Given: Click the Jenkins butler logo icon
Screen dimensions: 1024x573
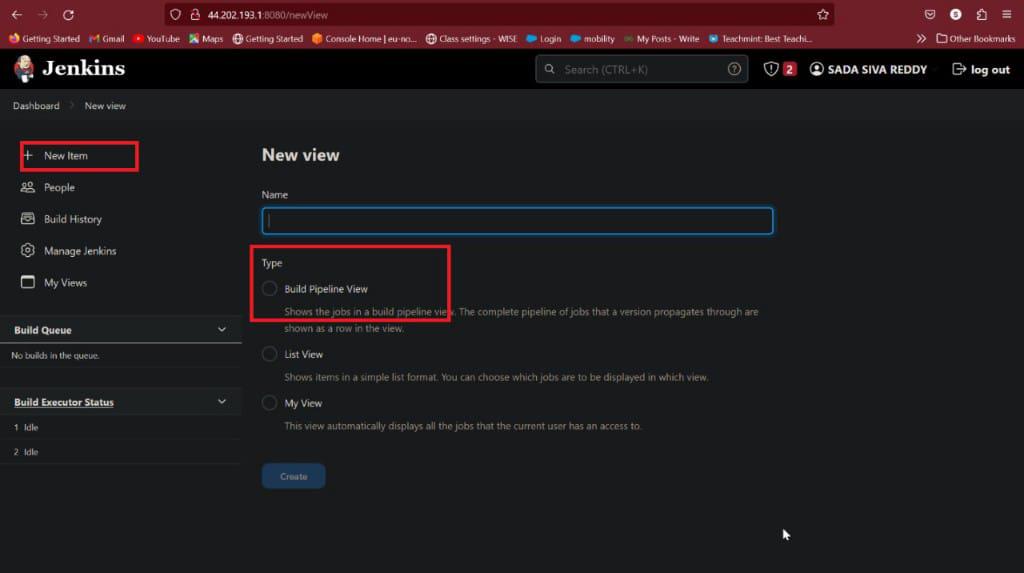Looking at the screenshot, I should click(x=24, y=69).
